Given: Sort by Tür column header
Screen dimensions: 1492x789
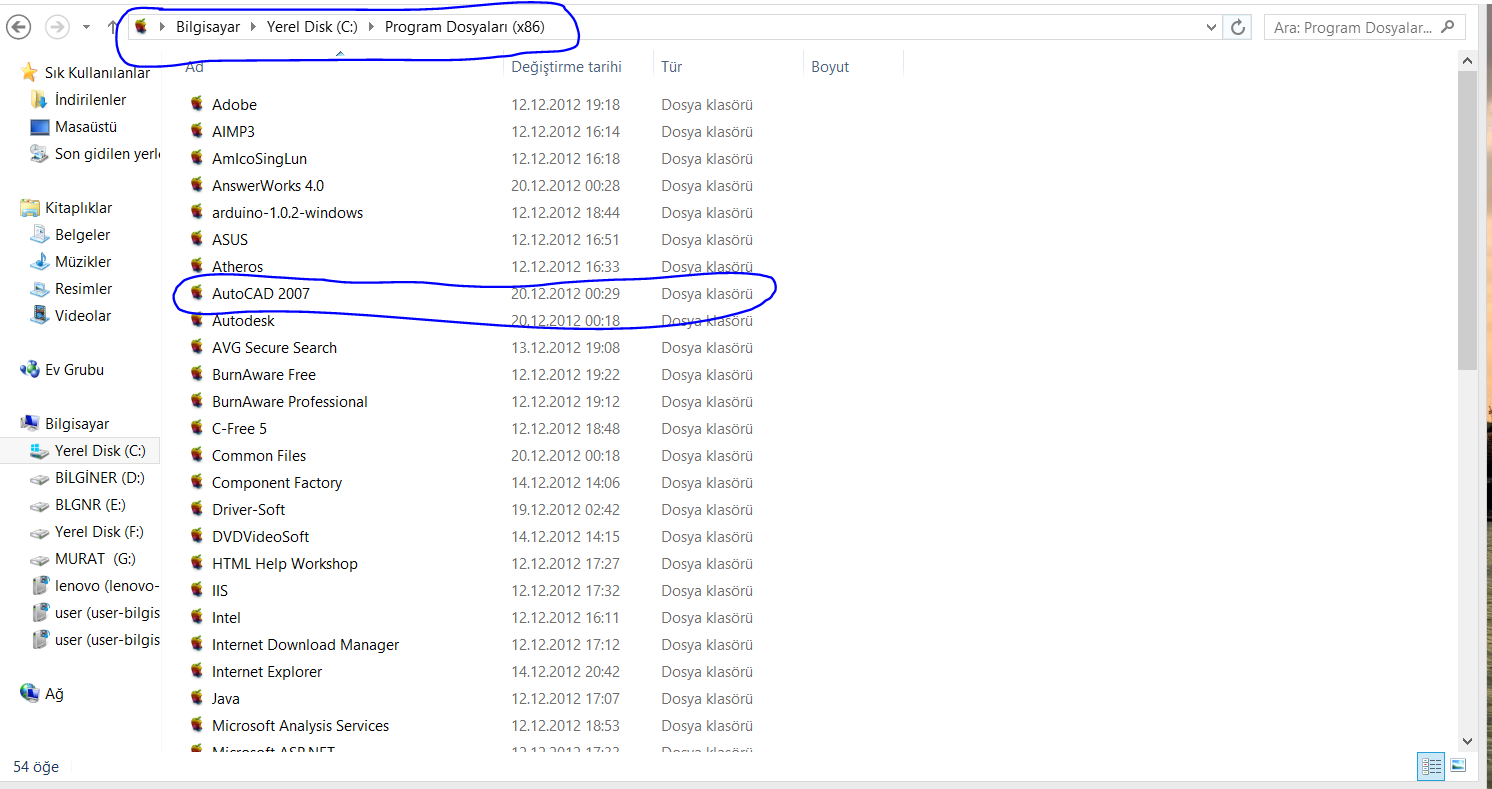Looking at the screenshot, I should (671, 67).
